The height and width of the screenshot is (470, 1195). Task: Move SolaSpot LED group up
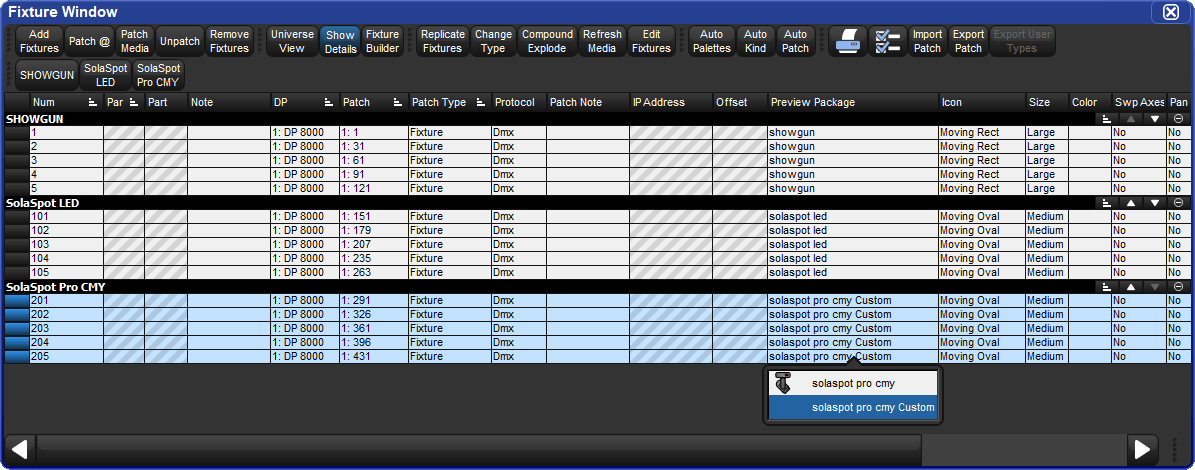pyautogui.click(x=1131, y=203)
